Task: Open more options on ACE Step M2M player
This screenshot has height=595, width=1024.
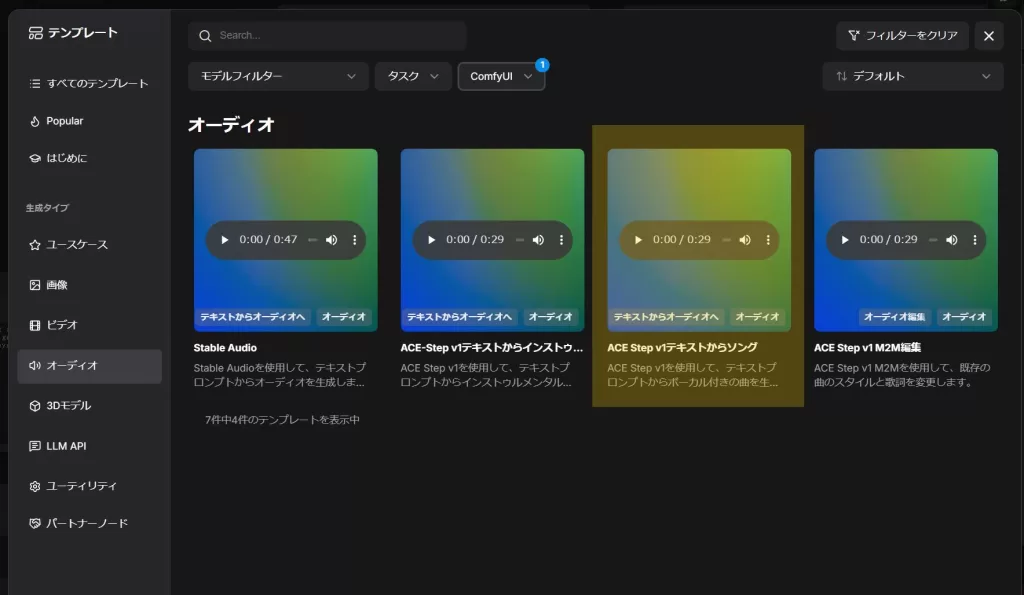Action: coord(975,240)
